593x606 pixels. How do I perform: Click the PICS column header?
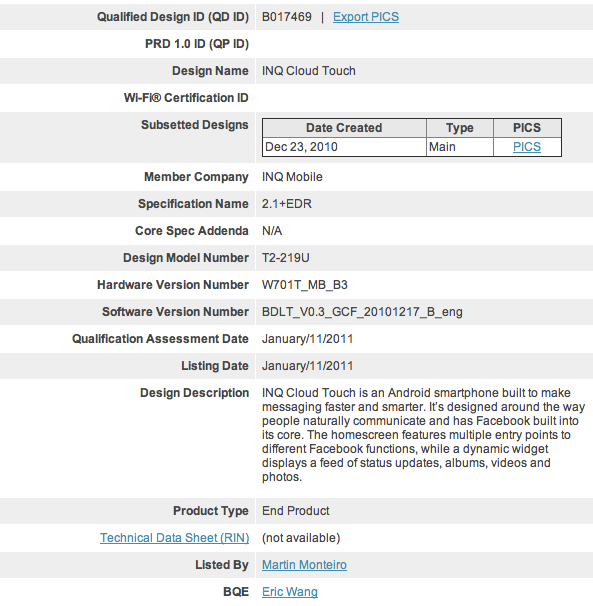pyautogui.click(x=527, y=128)
